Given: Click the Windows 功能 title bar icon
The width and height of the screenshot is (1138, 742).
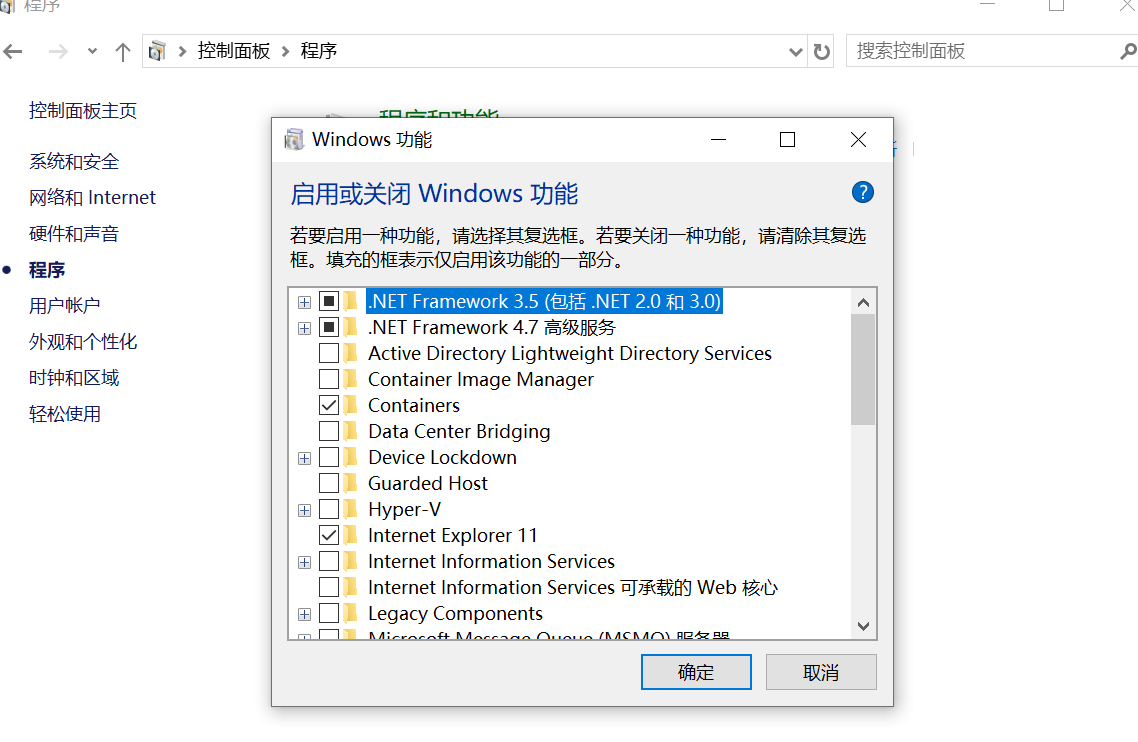Looking at the screenshot, I should 294,139.
